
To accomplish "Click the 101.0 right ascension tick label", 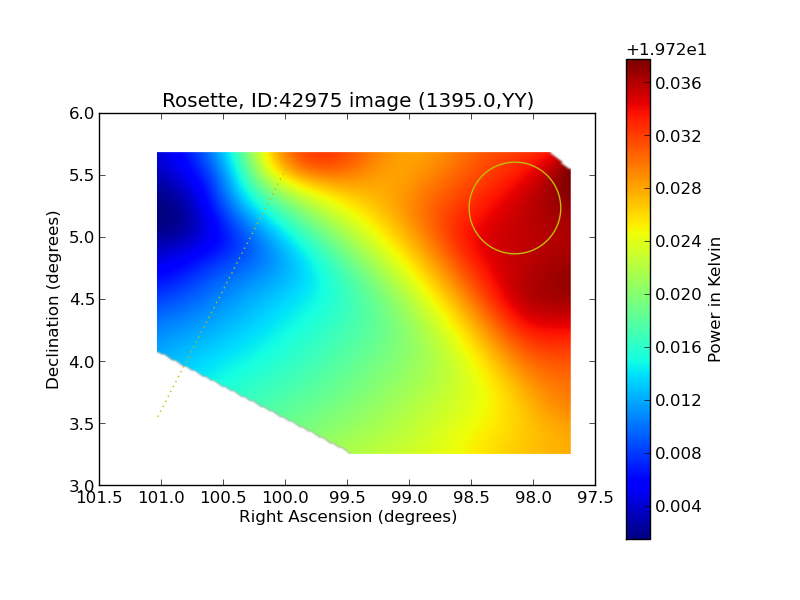I will 162,497.
